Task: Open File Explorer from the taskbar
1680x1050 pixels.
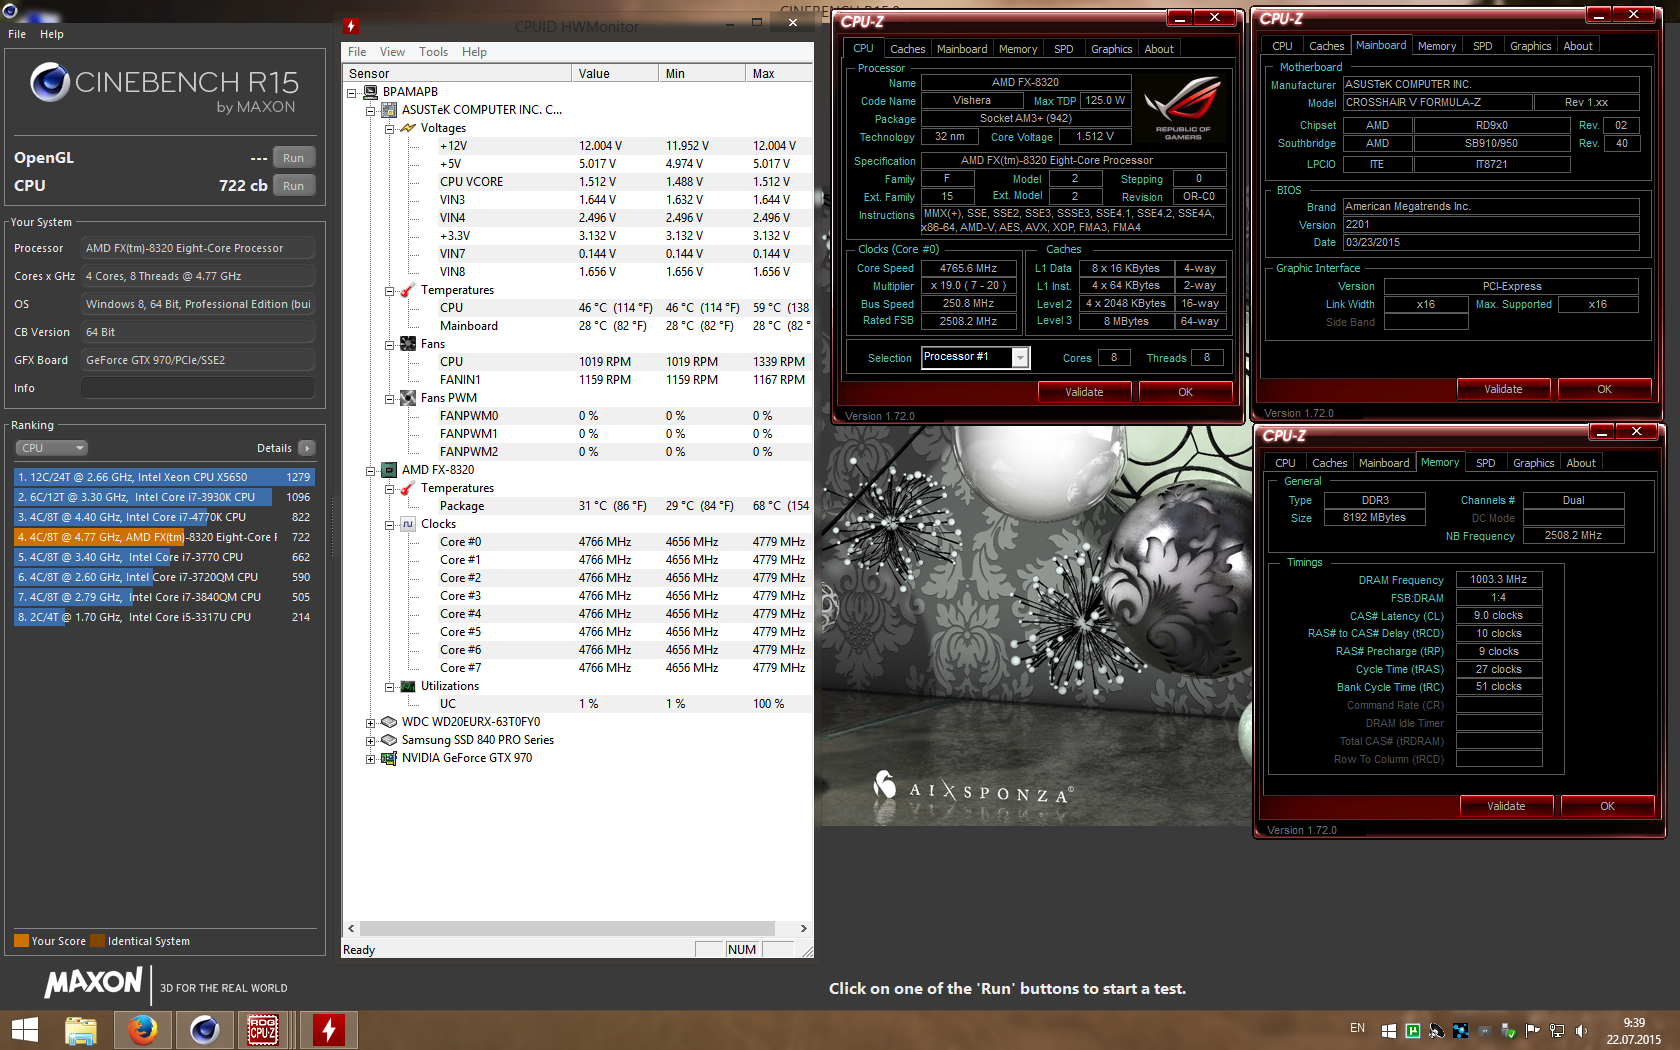Action: [81, 1030]
